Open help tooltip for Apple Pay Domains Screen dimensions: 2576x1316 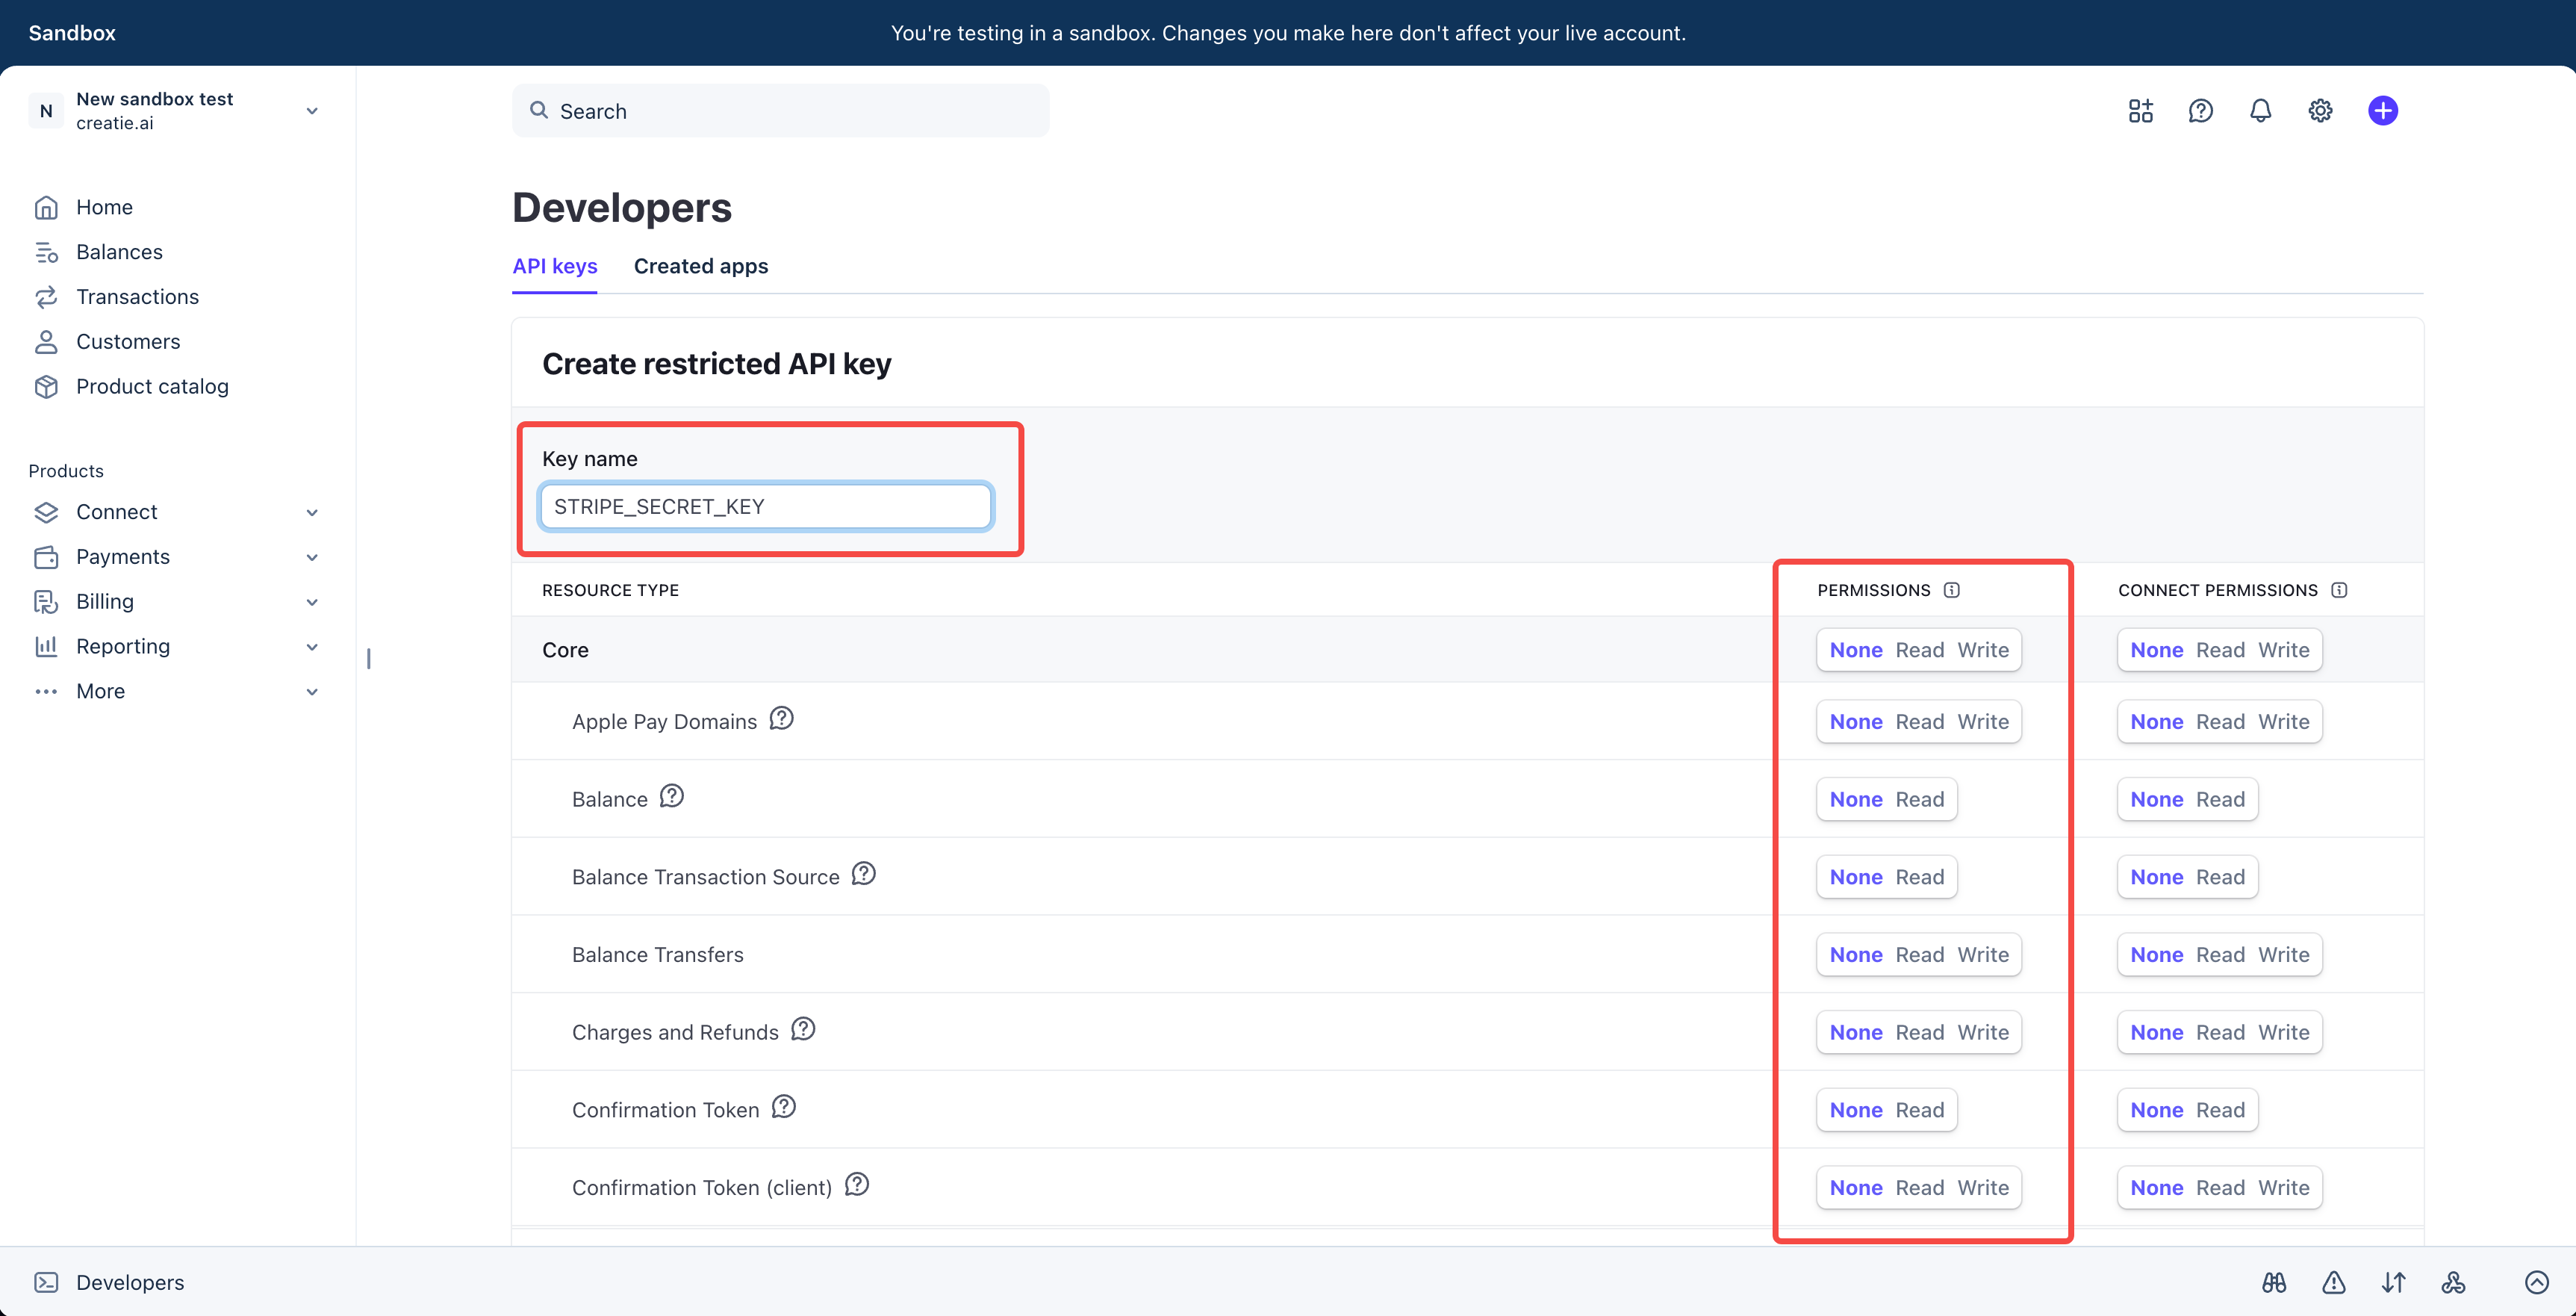pyautogui.click(x=781, y=719)
